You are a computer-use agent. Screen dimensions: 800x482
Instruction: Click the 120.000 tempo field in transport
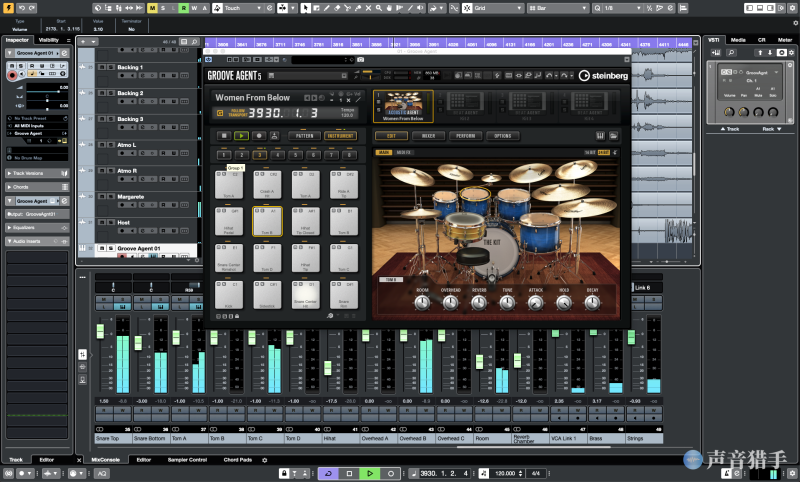click(505, 473)
